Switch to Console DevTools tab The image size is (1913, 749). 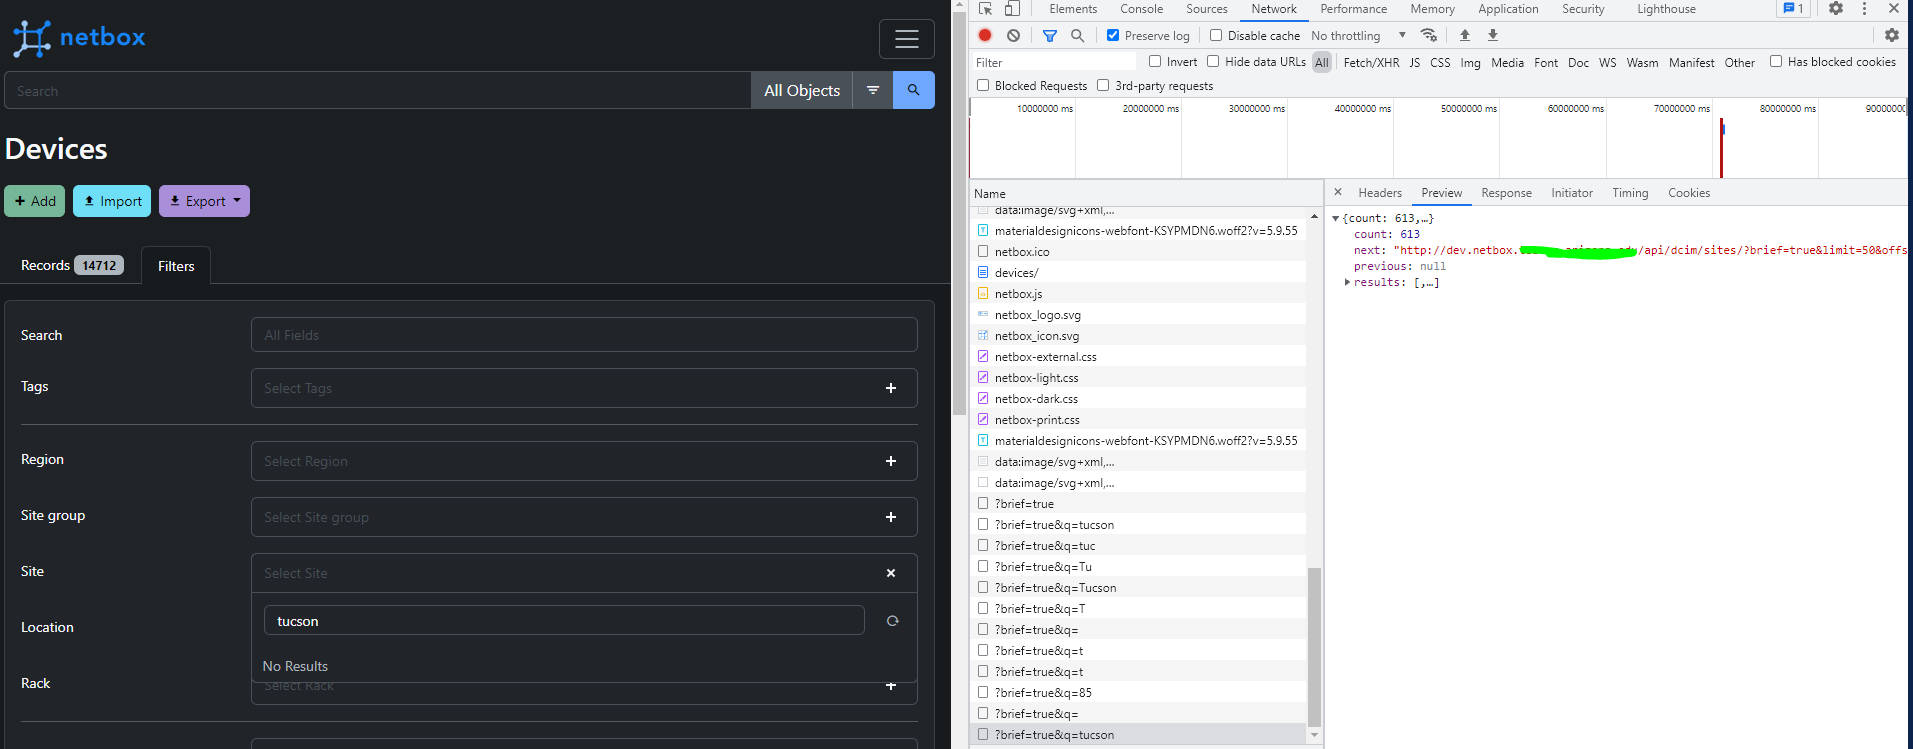[x=1141, y=9]
